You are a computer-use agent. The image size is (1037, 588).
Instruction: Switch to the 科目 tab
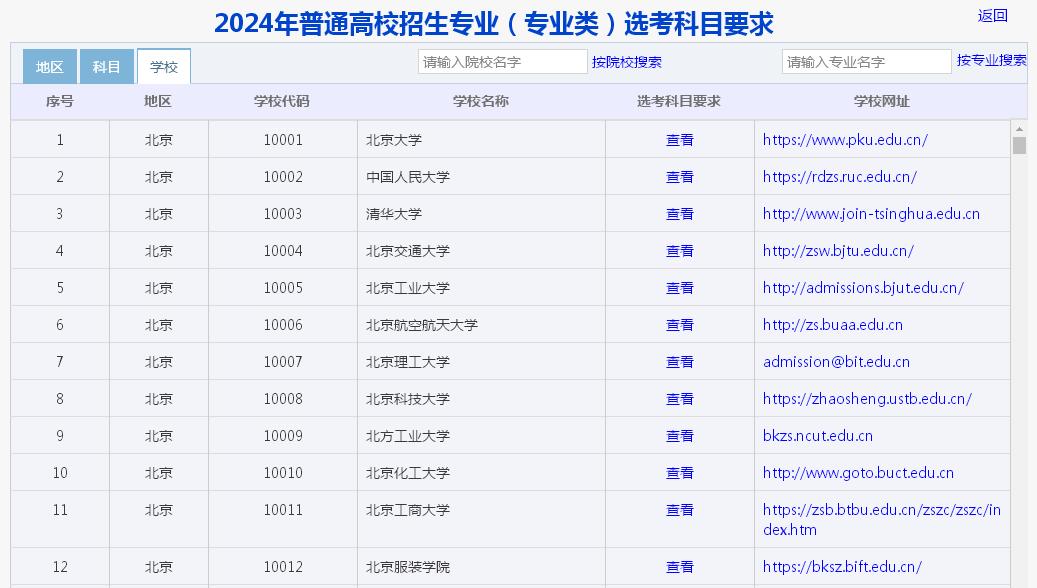[106, 67]
